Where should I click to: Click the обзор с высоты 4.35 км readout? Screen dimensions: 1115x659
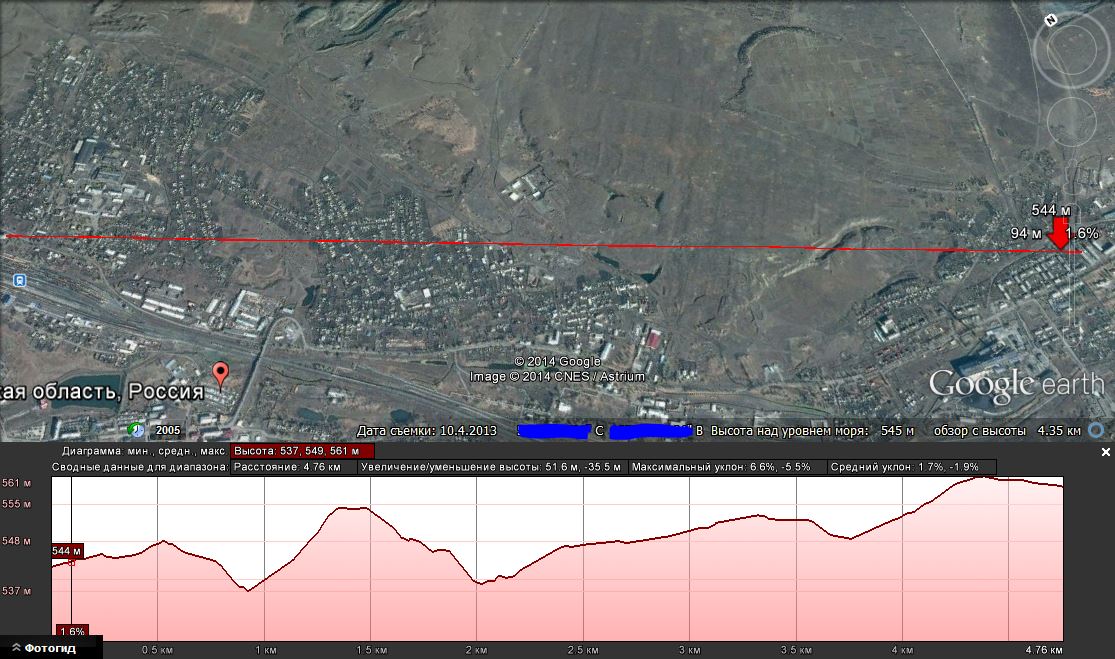pyautogui.click(x=1007, y=431)
